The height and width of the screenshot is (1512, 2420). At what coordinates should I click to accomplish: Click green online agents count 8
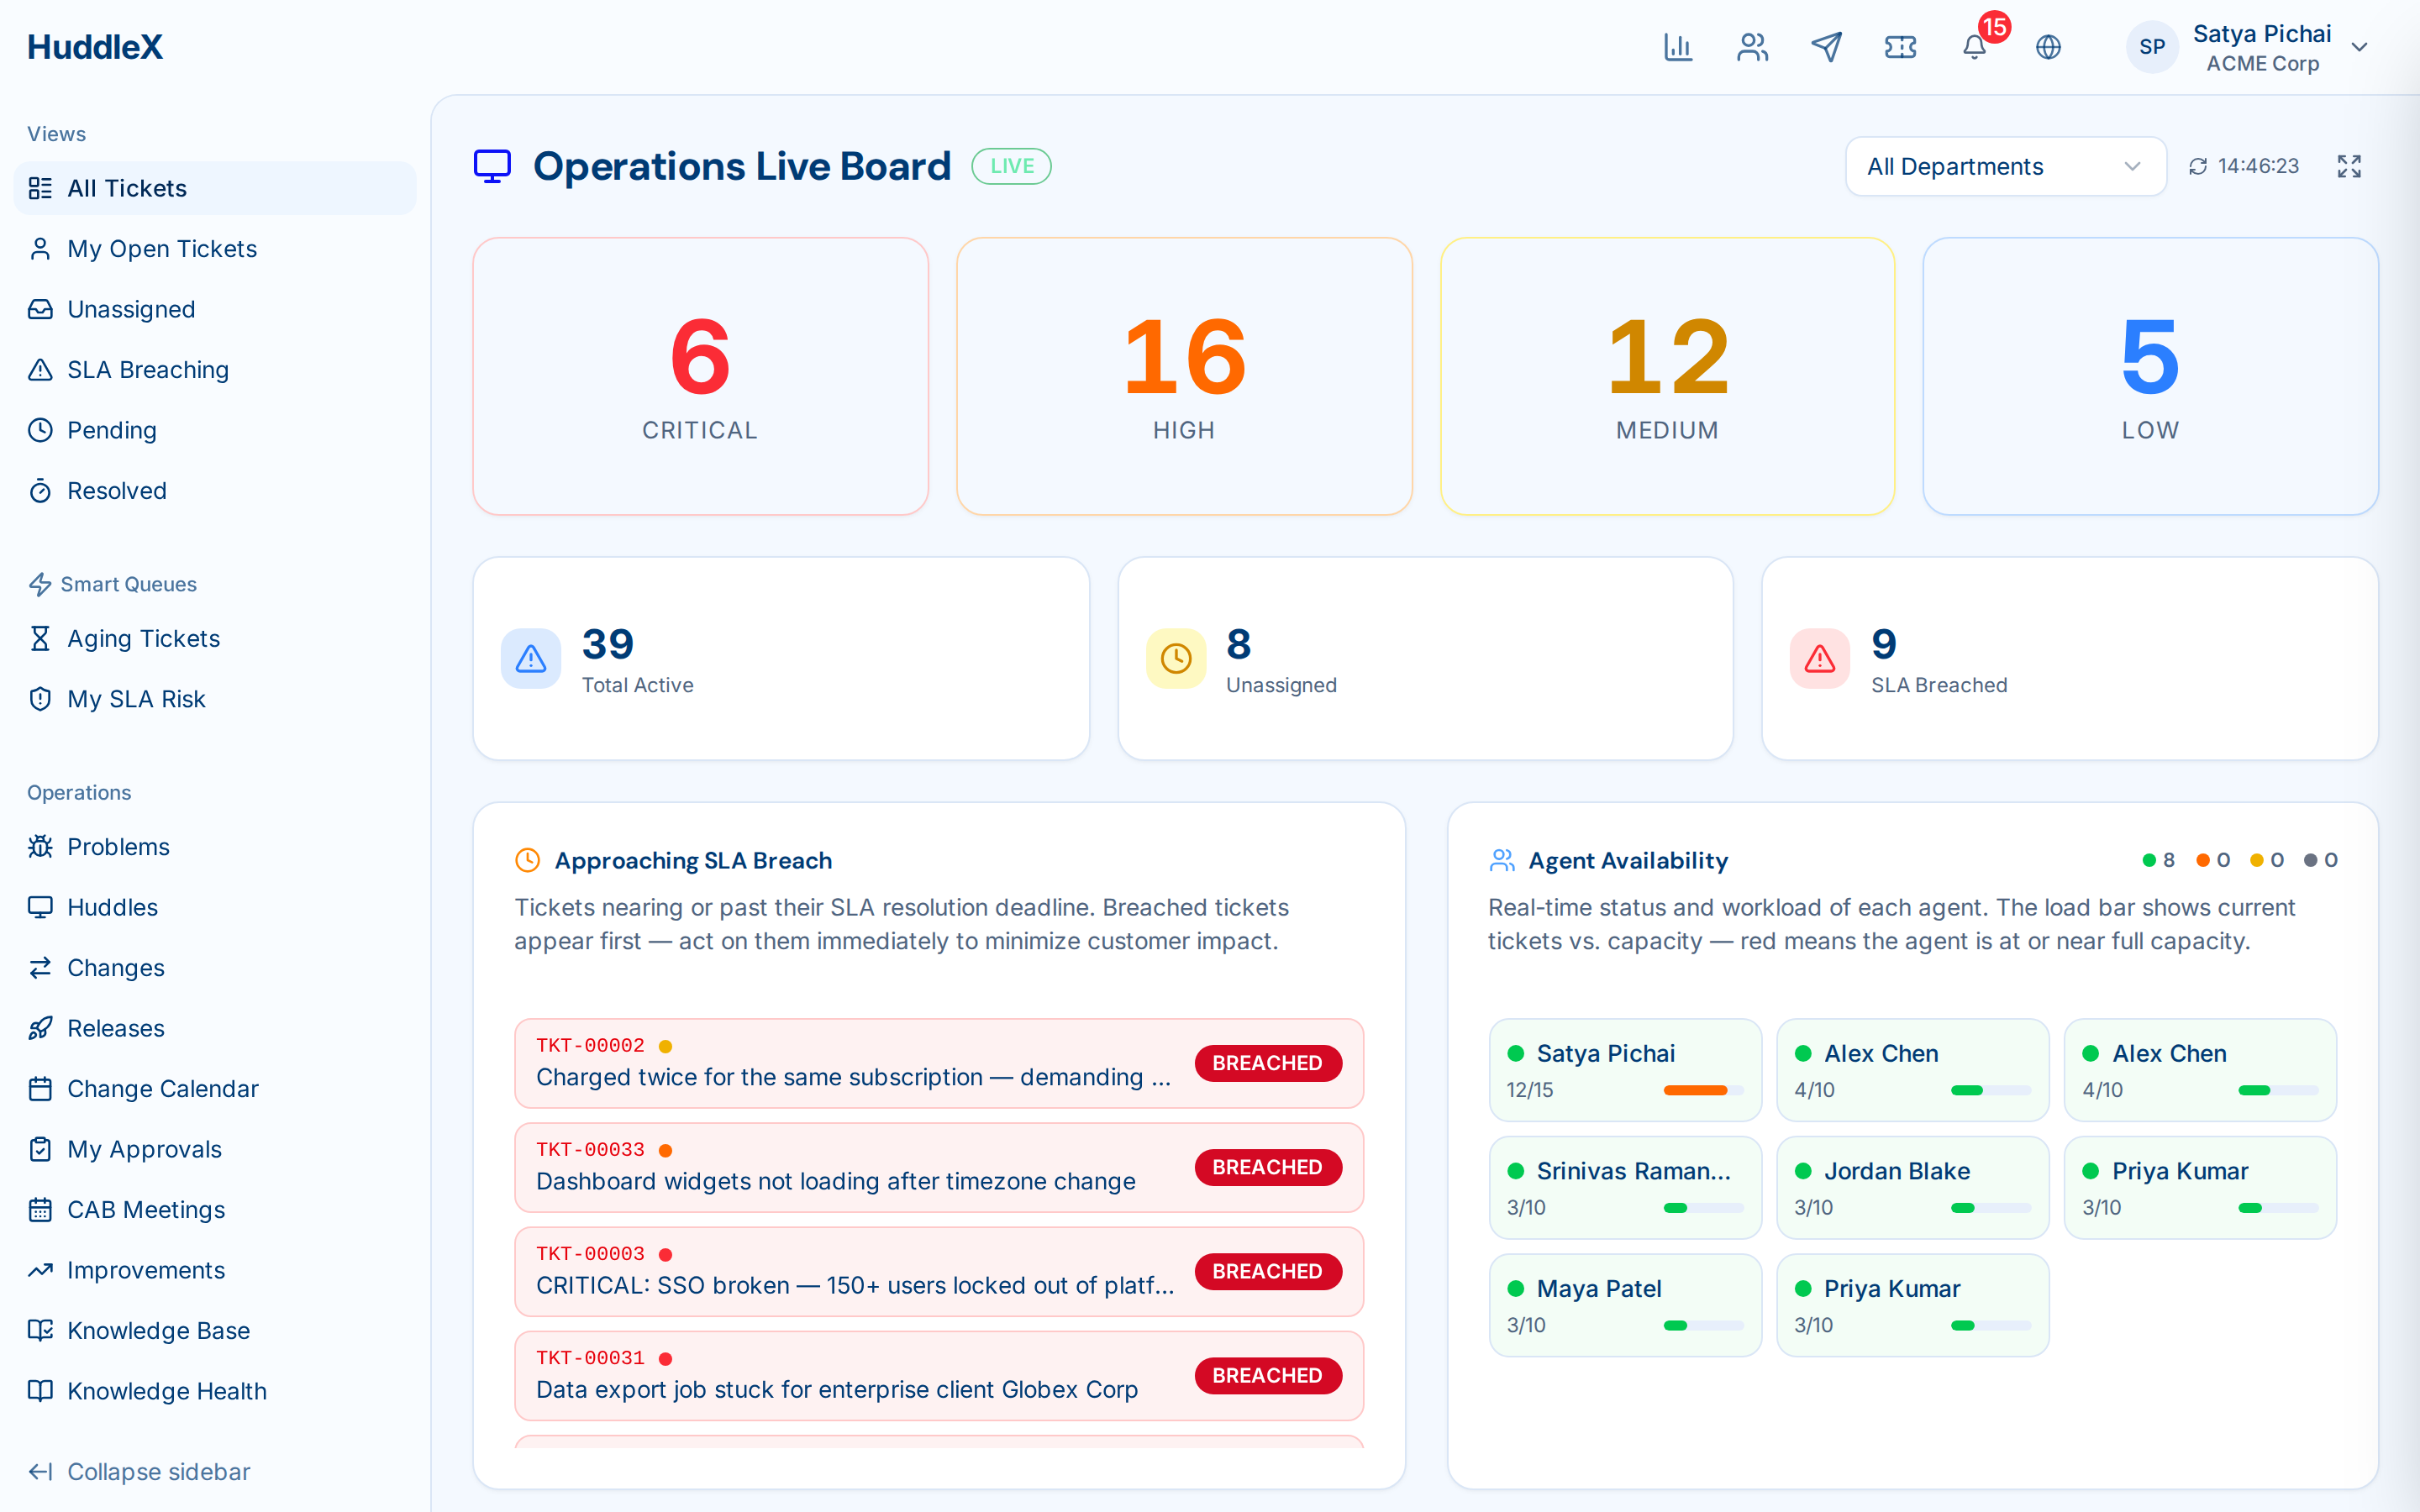pos(2159,860)
